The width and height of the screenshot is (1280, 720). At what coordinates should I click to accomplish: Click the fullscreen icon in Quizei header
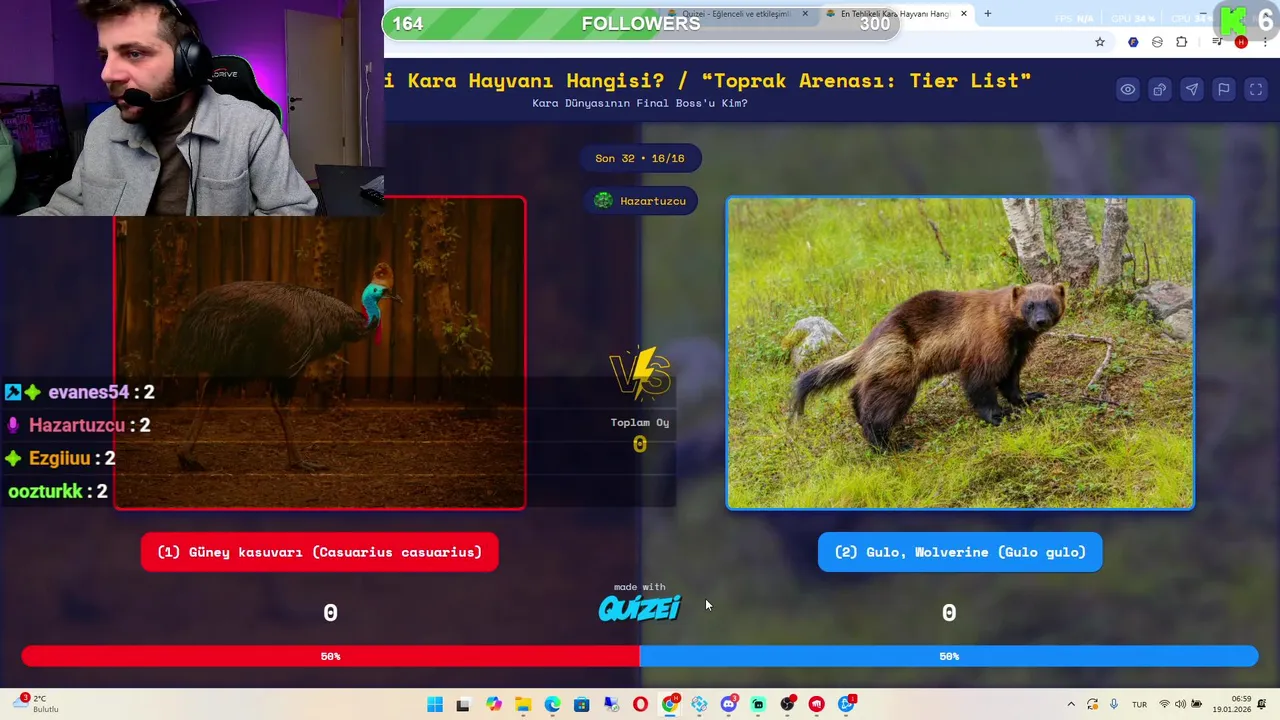point(1256,90)
